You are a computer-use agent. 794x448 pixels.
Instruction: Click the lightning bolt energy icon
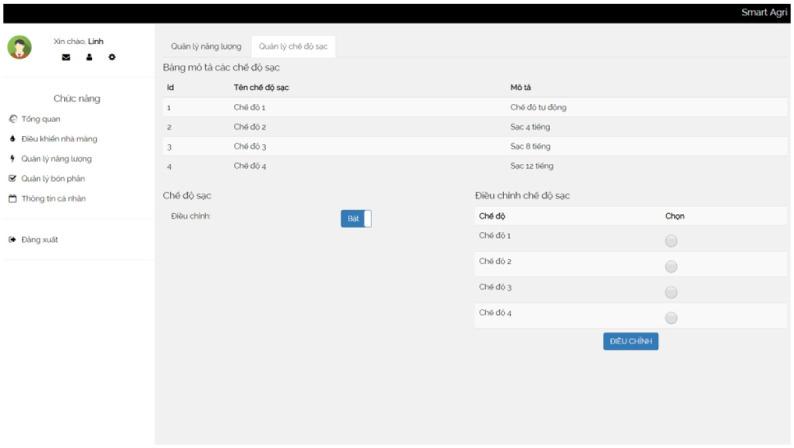[x=12, y=159]
